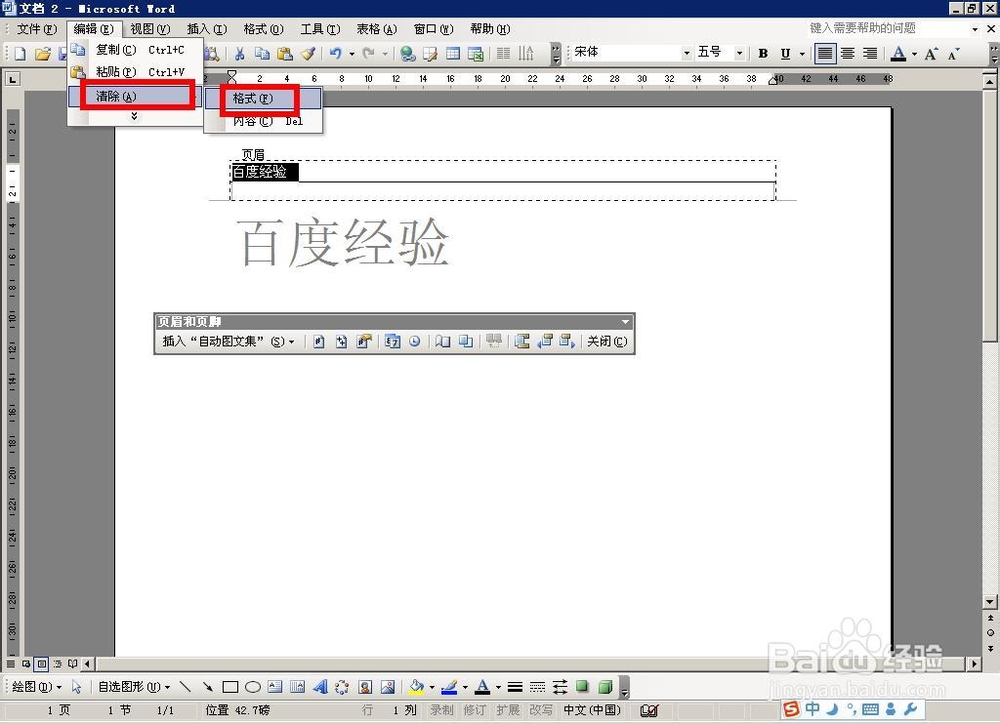Screen dimensions: 1000x724
Task: Select the Line drawing tool
Action: click(185, 687)
